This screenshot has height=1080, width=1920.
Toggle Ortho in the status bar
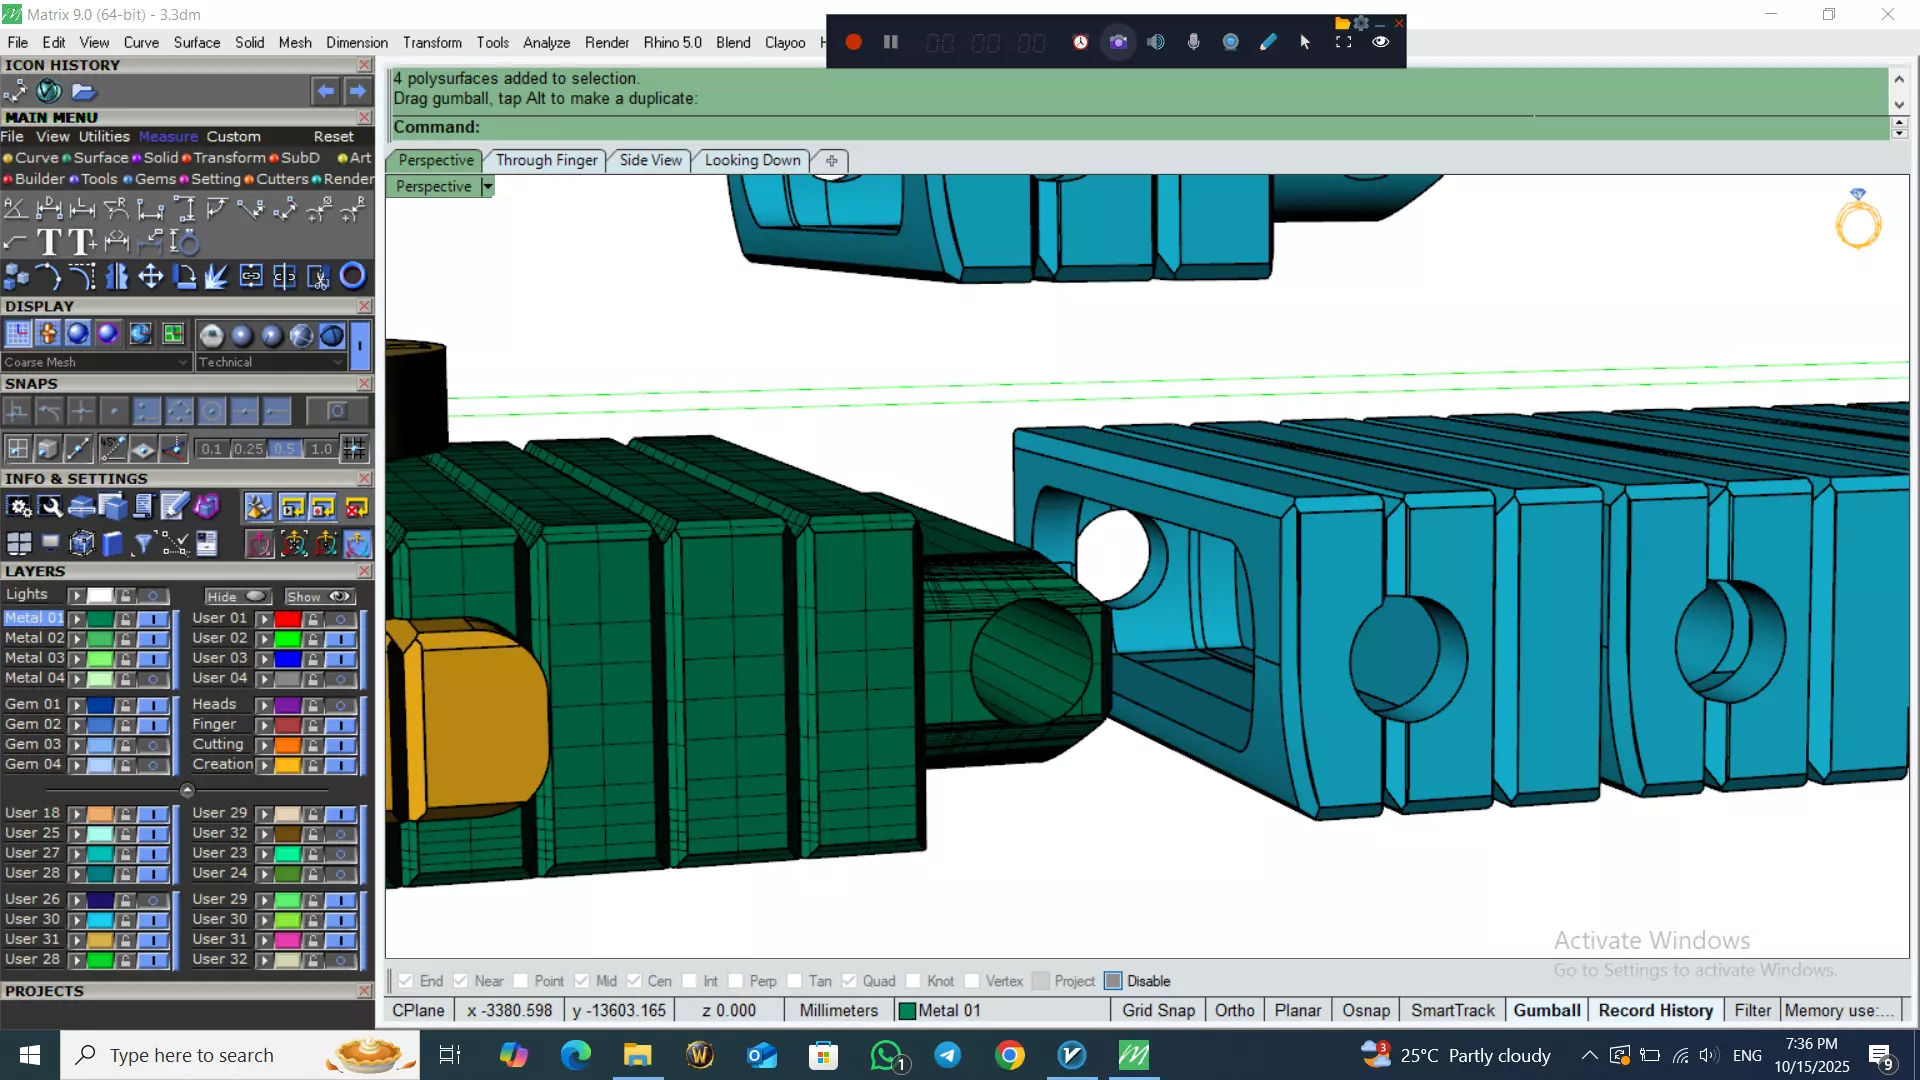(x=1234, y=1010)
